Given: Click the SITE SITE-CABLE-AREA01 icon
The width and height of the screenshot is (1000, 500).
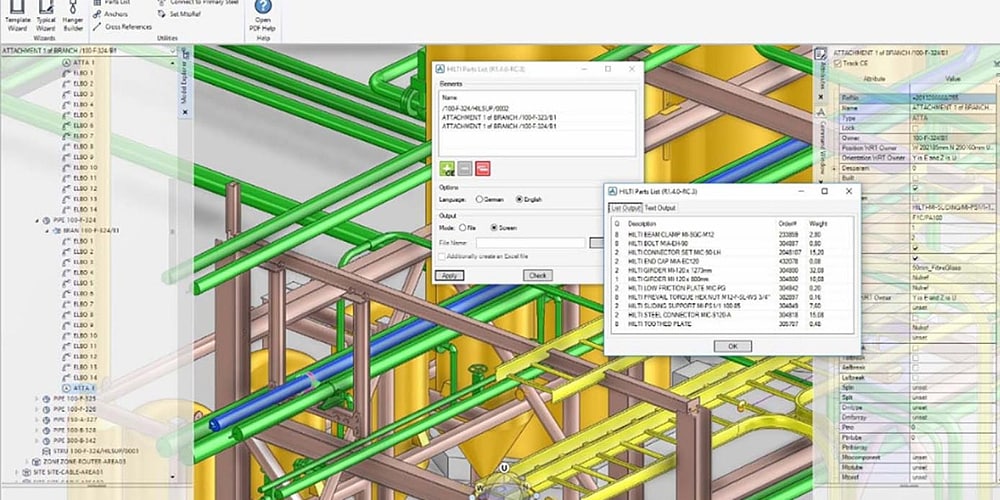Looking at the screenshot, I should pyautogui.click(x=26, y=472).
